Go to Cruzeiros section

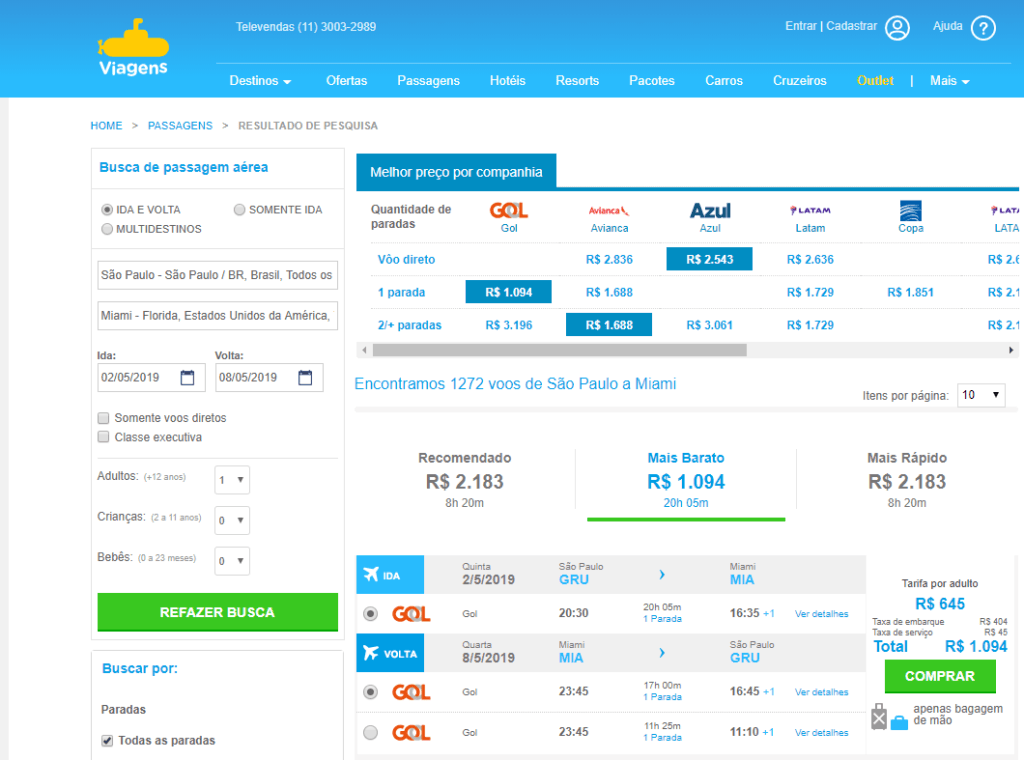click(799, 80)
